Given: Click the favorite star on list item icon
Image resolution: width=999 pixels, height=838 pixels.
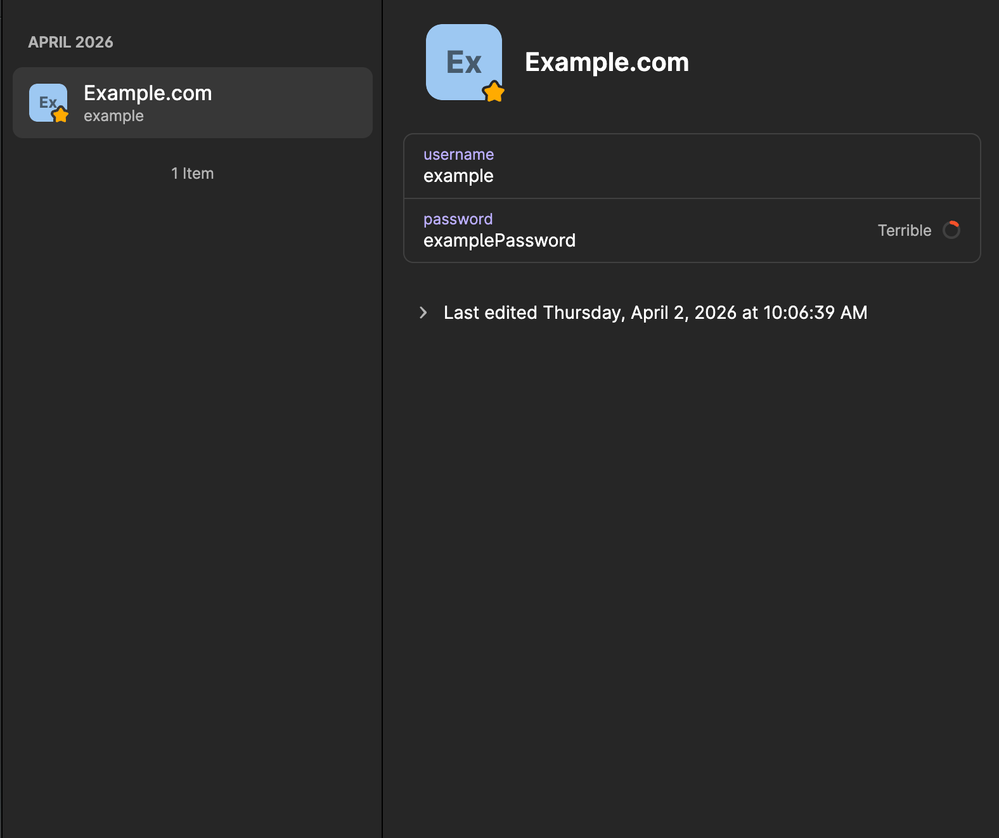Looking at the screenshot, I should [60, 115].
